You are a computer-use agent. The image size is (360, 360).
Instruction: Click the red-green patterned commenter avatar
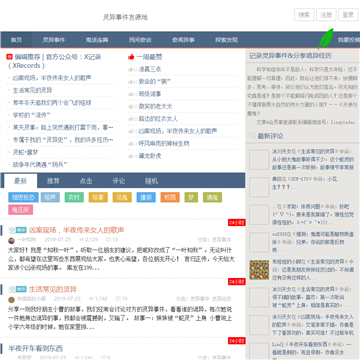pos(259,270)
